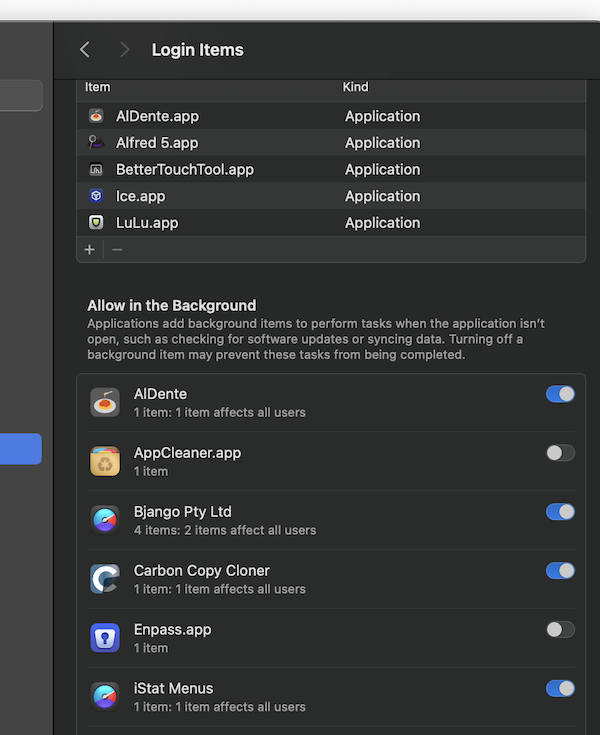
Task: Turn off iStat Menus toggle
Action: pyautogui.click(x=560, y=689)
